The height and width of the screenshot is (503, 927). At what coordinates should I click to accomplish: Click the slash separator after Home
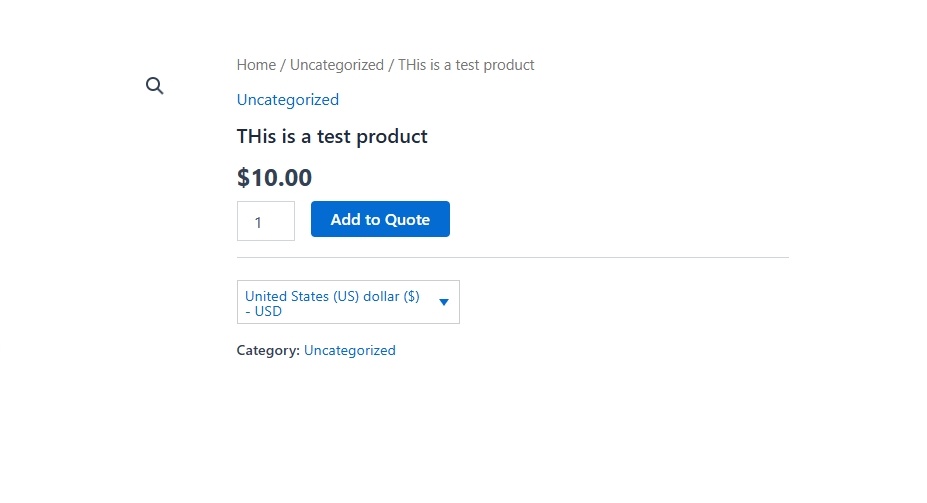click(283, 65)
